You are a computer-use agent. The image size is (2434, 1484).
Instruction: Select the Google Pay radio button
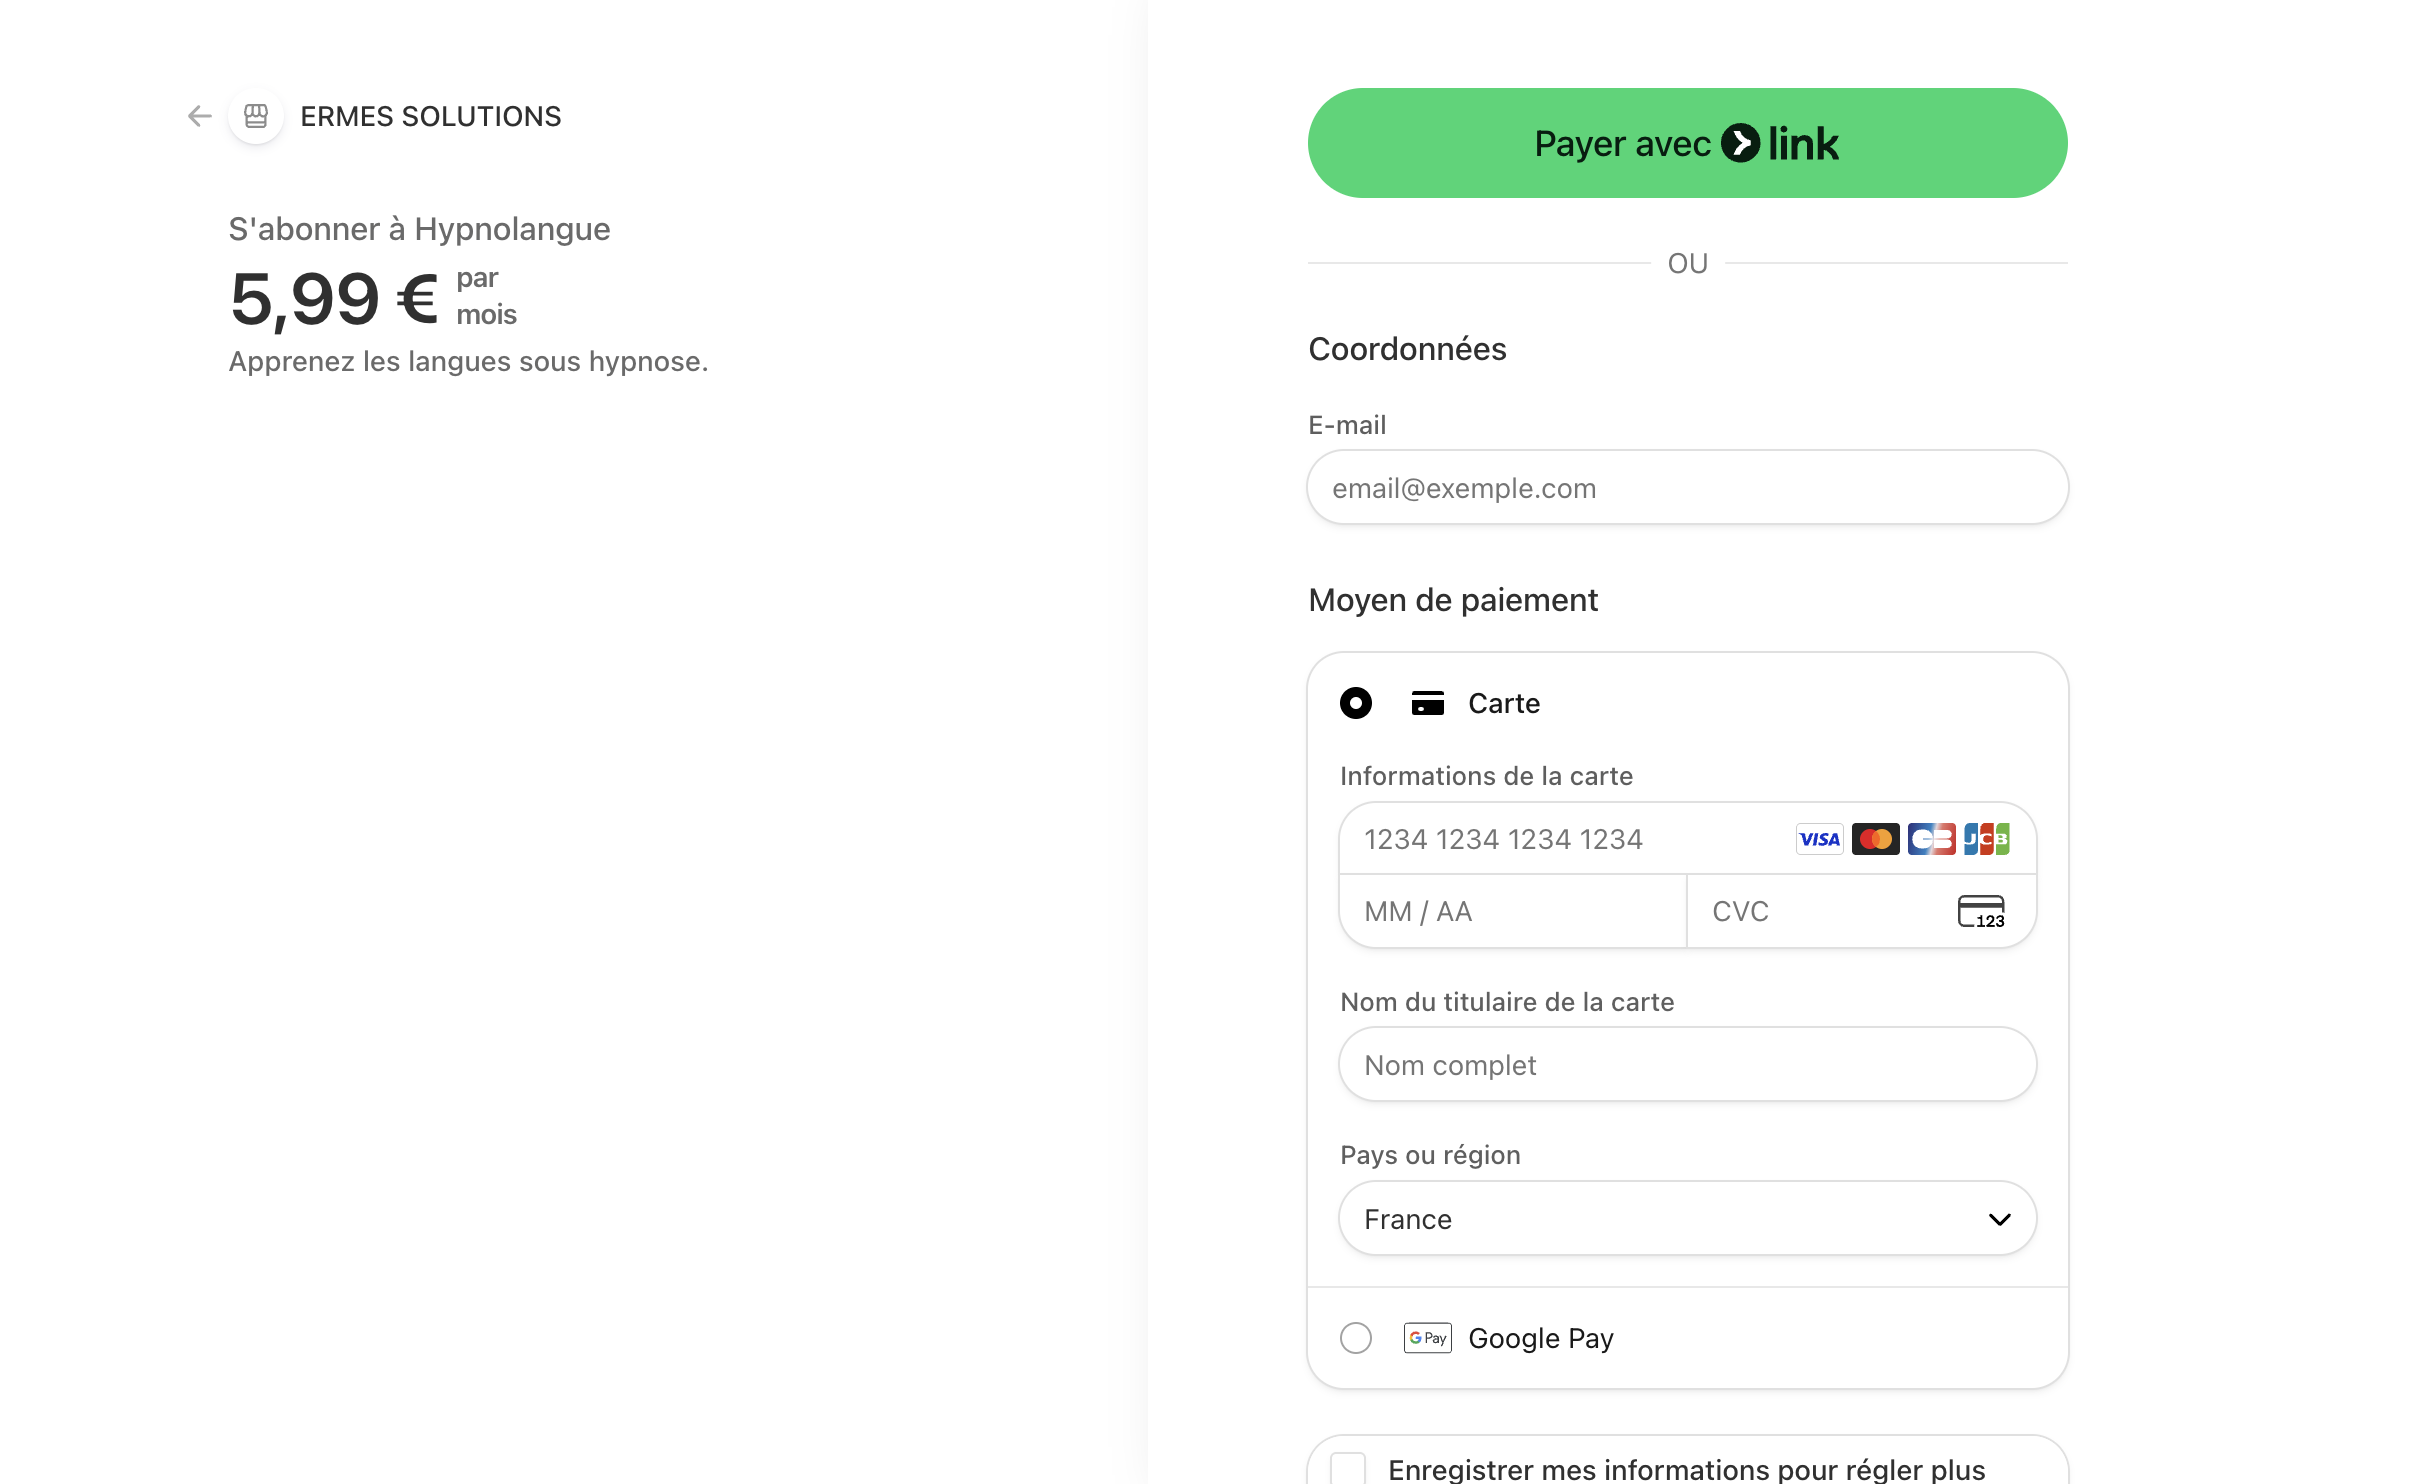tap(1356, 1338)
